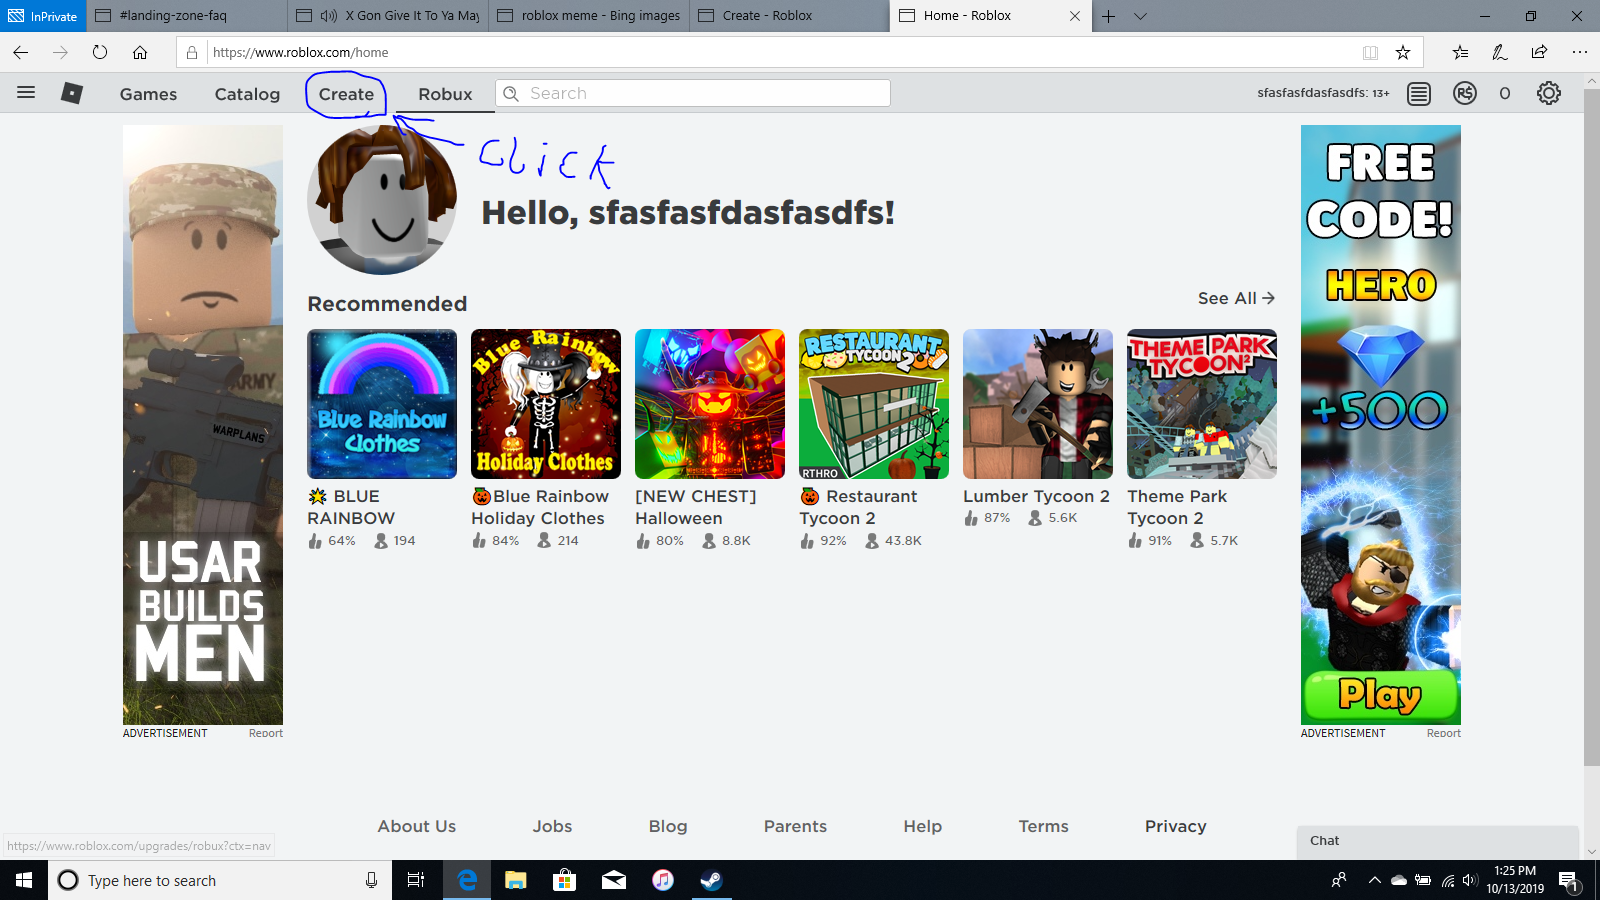This screenshot has width=1600, height=900.
Task: Open the Games menu item
Action: (x=148, y=94)
